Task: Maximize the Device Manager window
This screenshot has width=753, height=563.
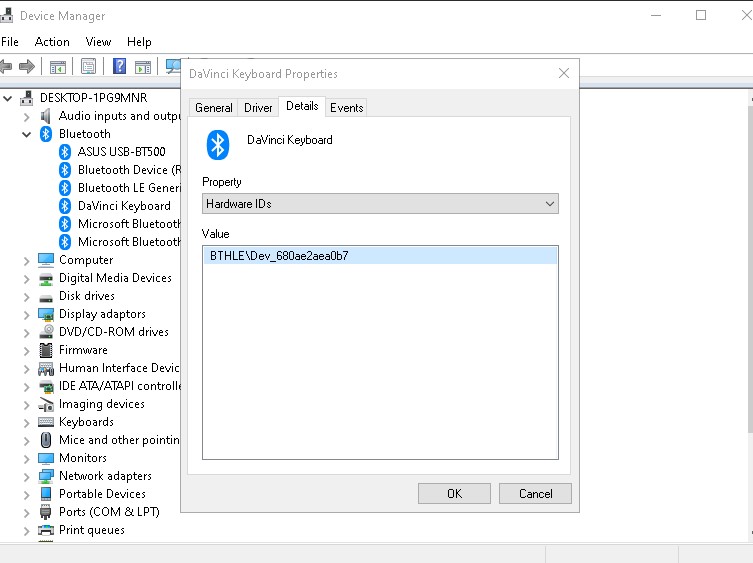Action: (x=701, y=15)
